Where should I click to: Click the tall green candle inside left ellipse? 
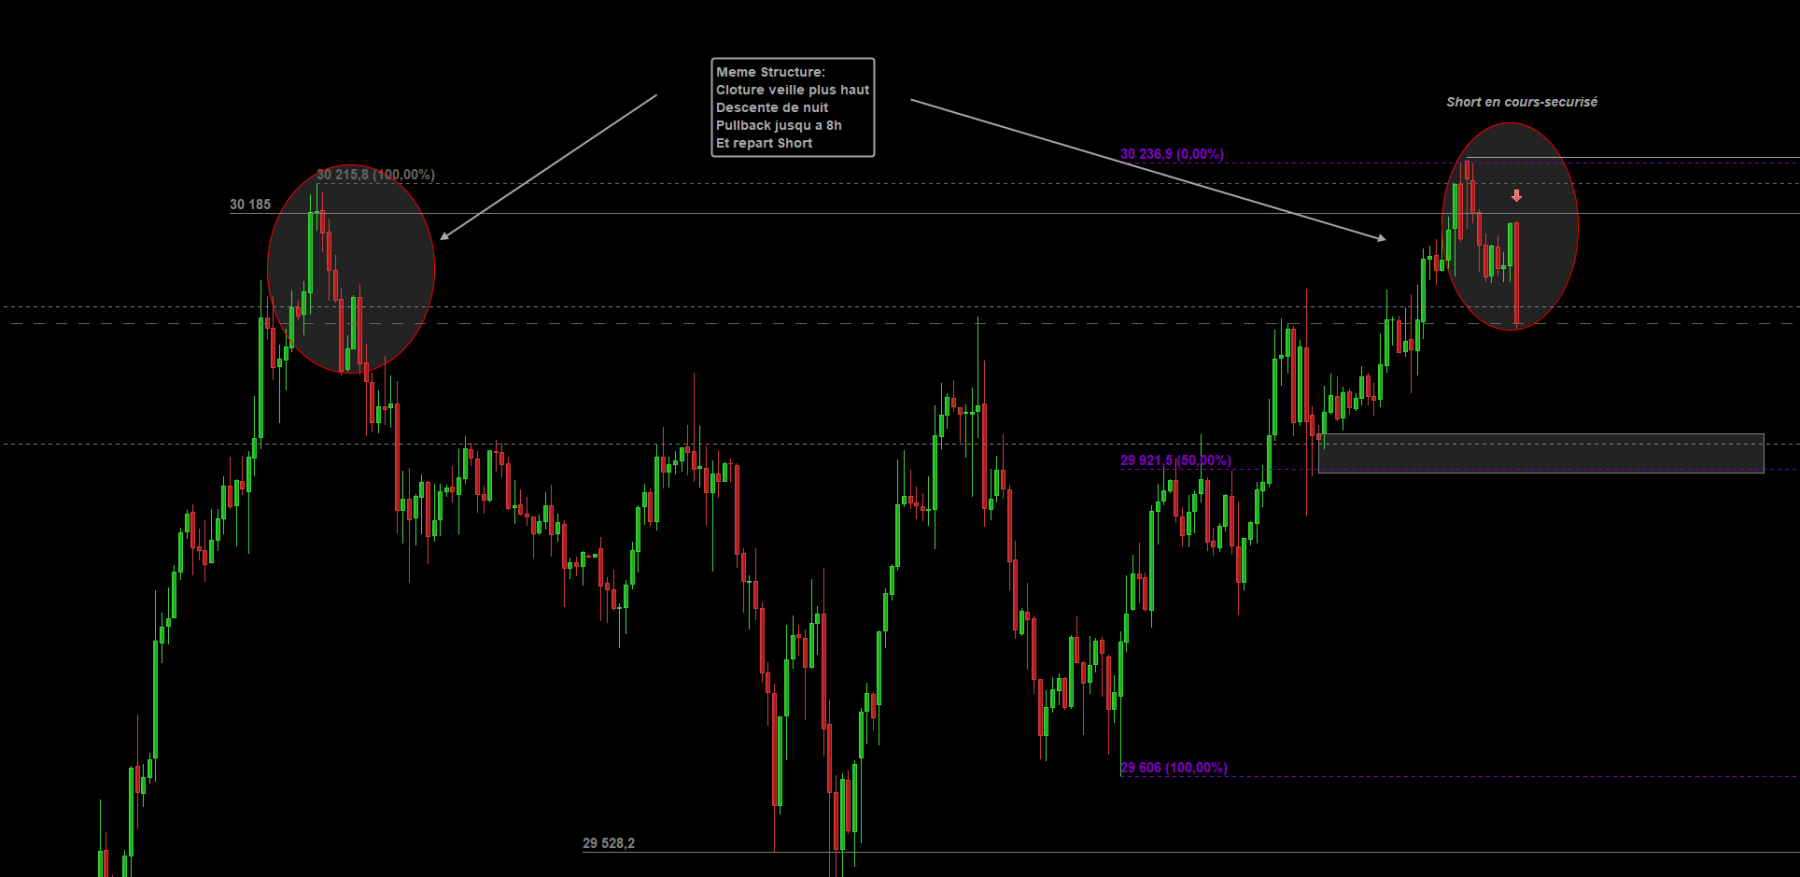coord(311,252)
